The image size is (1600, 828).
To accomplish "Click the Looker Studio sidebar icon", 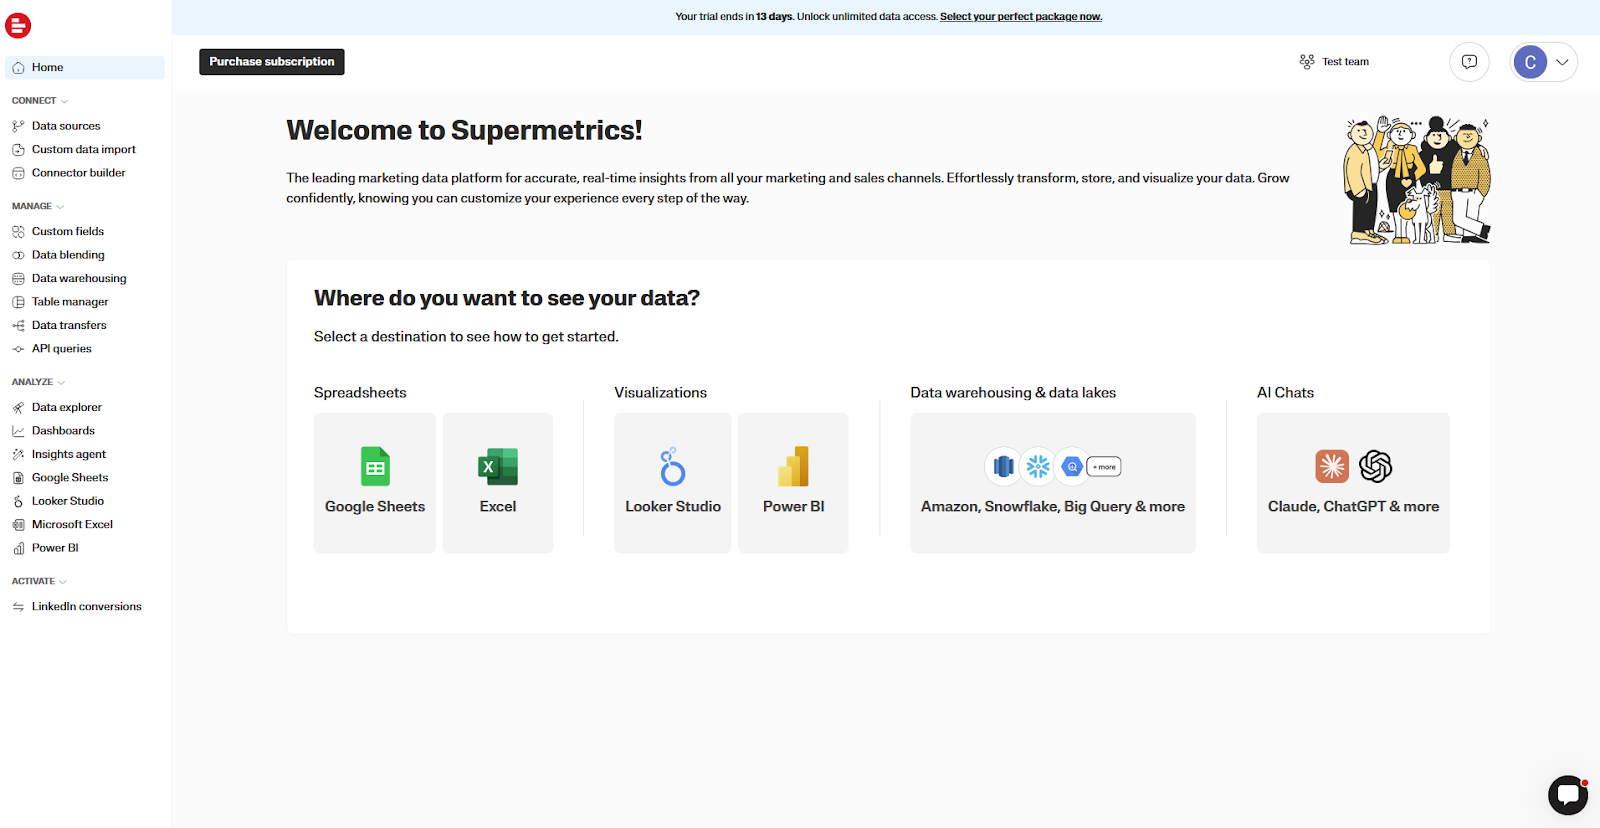I will point(18,501).
